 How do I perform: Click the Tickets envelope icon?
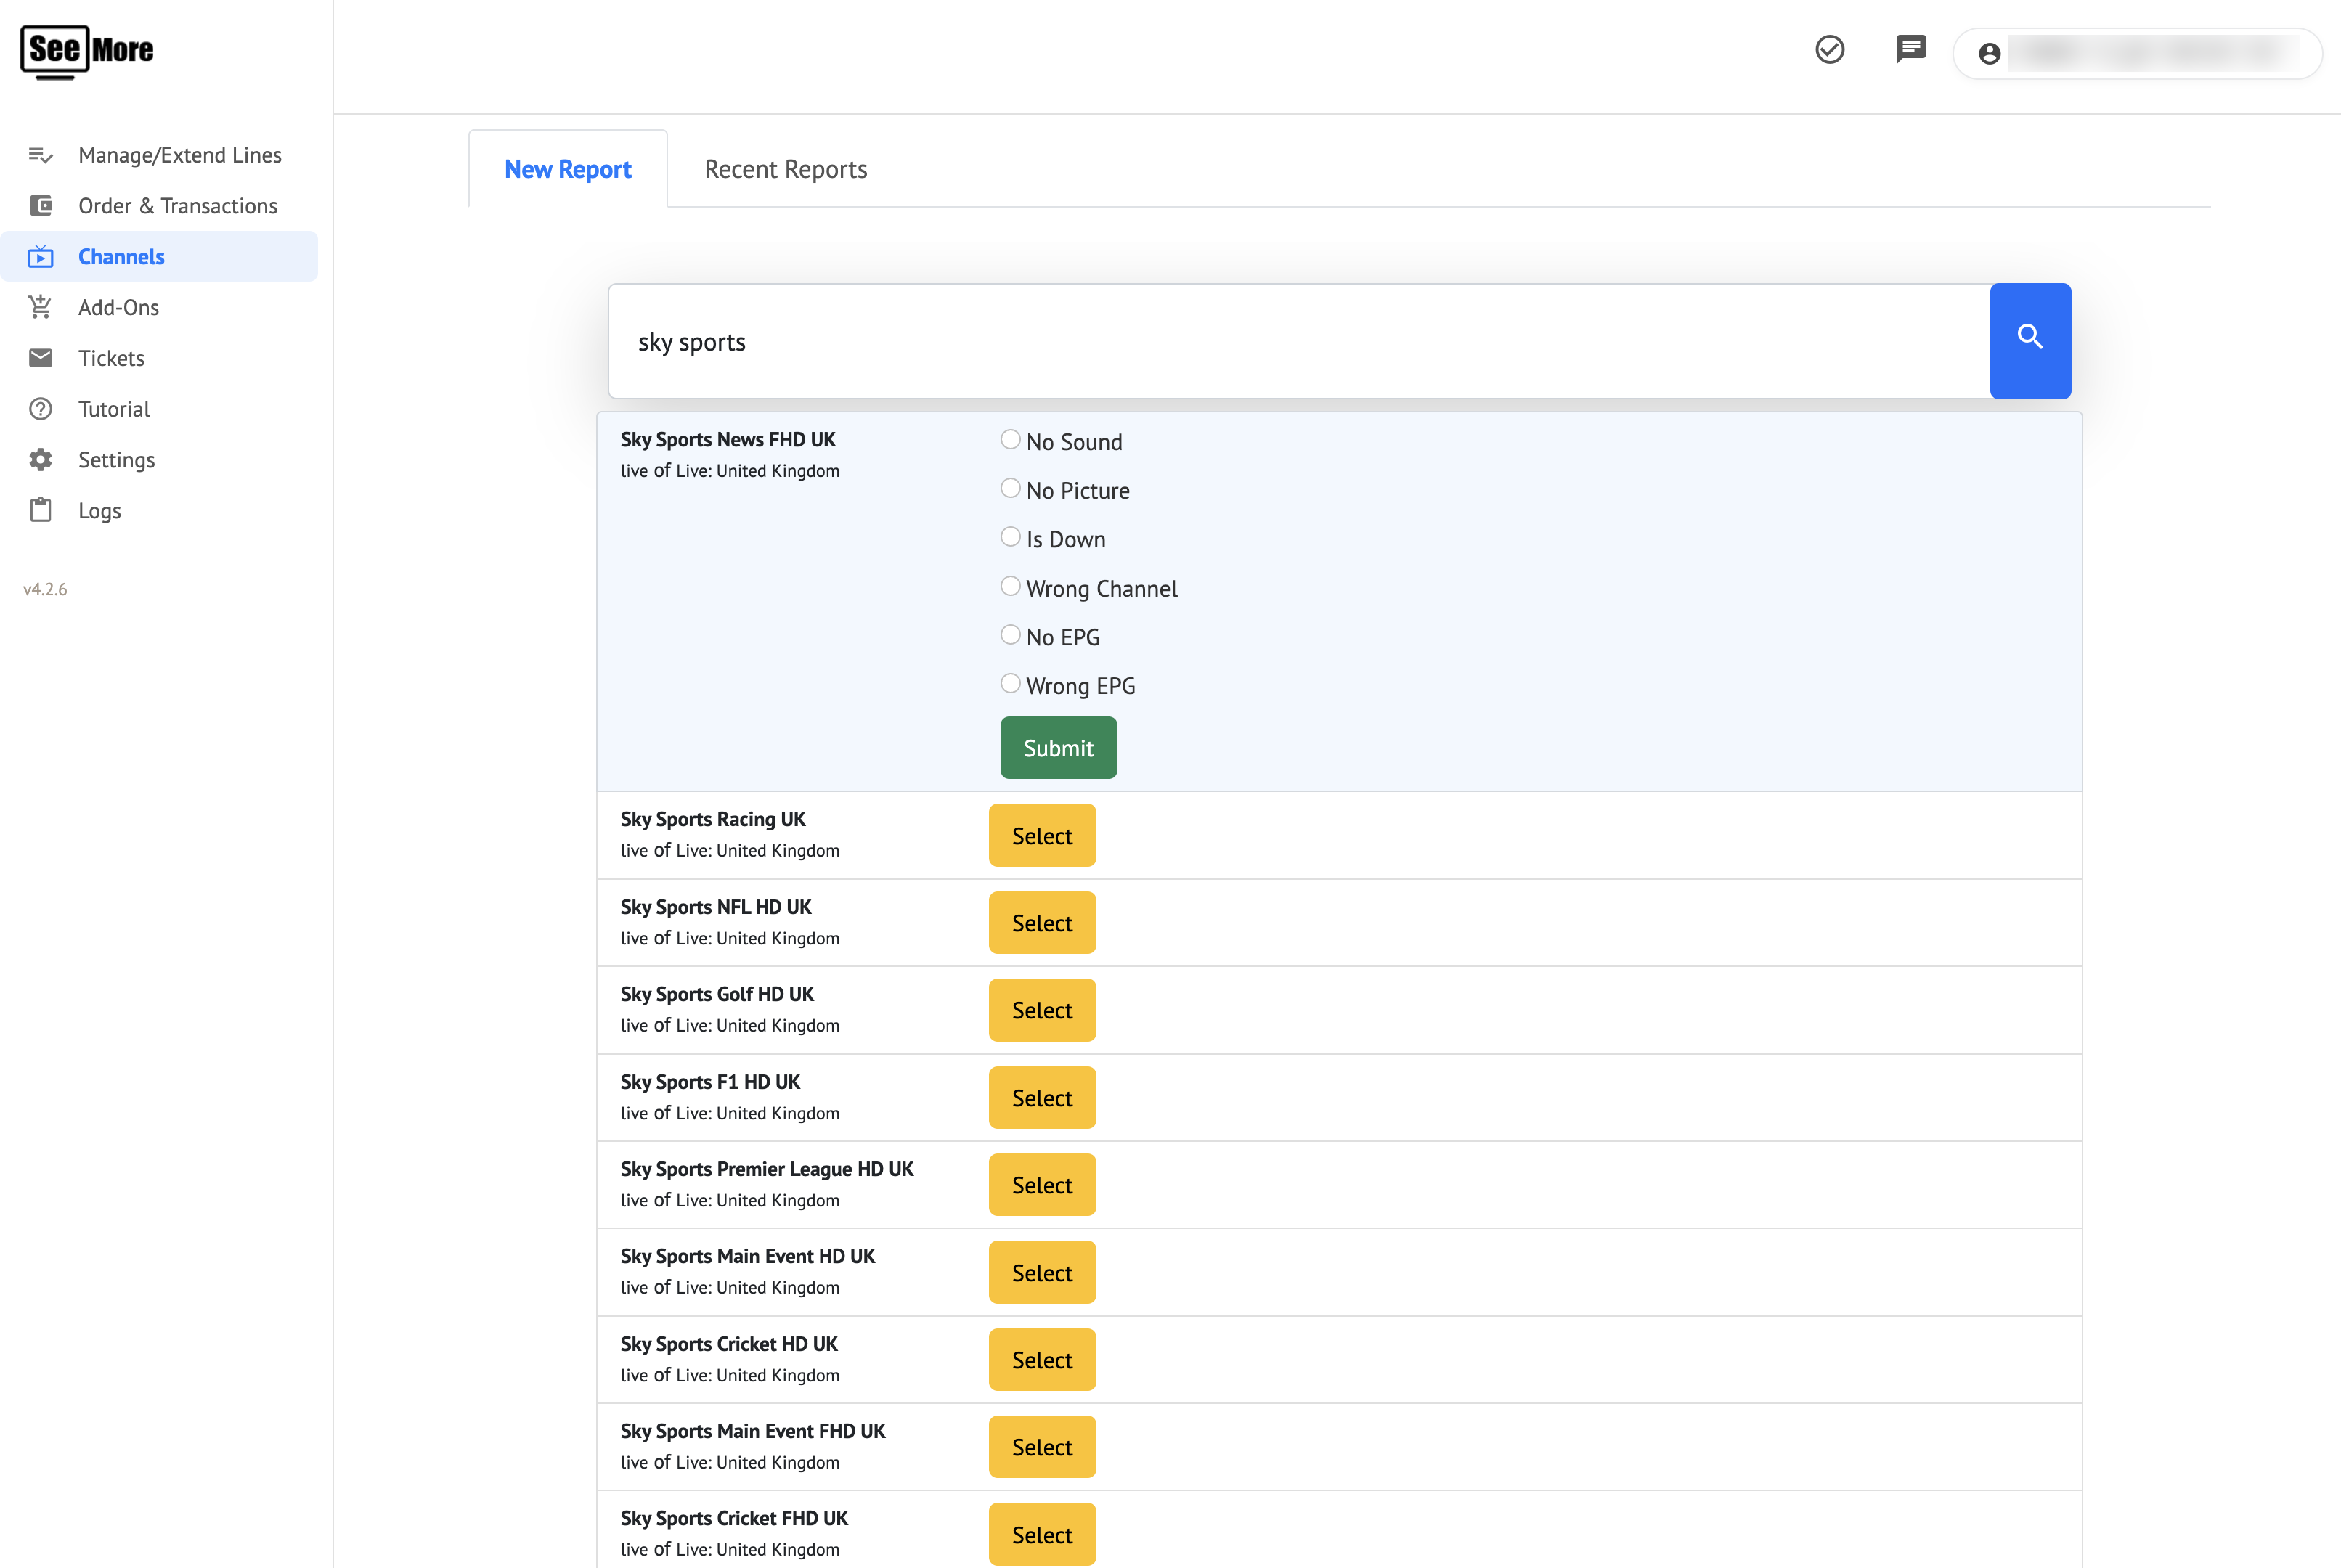[40, 358]
